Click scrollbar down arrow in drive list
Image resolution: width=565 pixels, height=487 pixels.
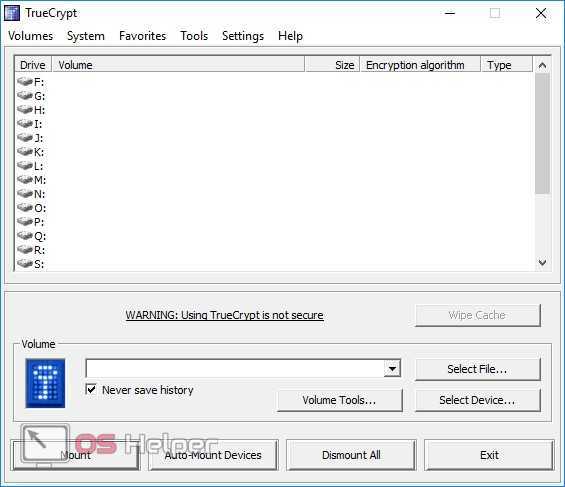(x=542, y=262)
